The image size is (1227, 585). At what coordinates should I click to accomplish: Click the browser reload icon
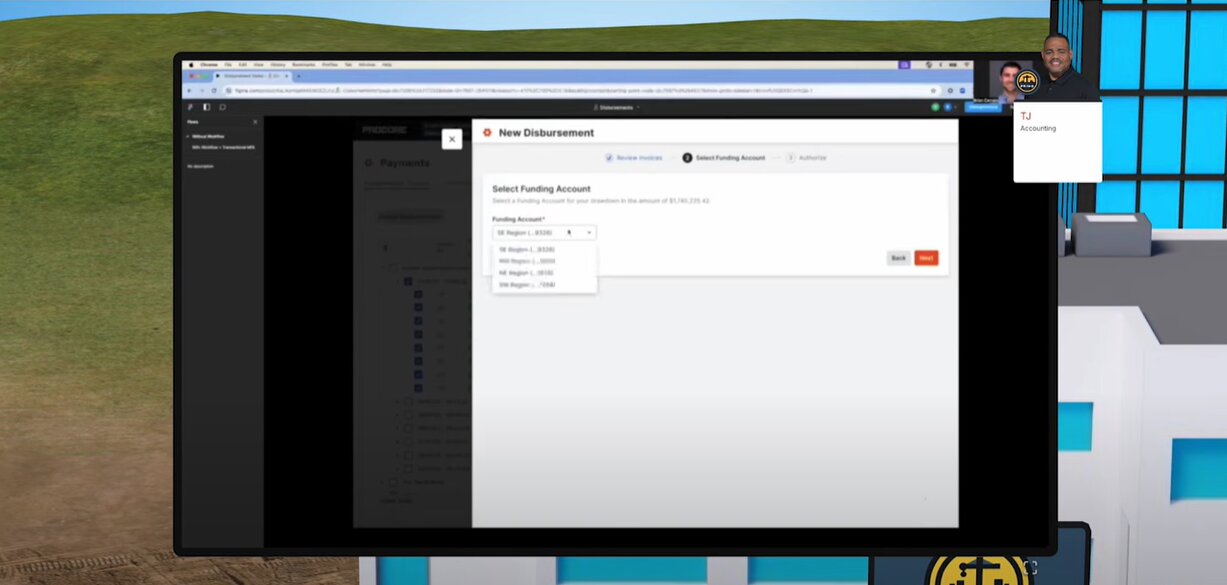(213, 90)
